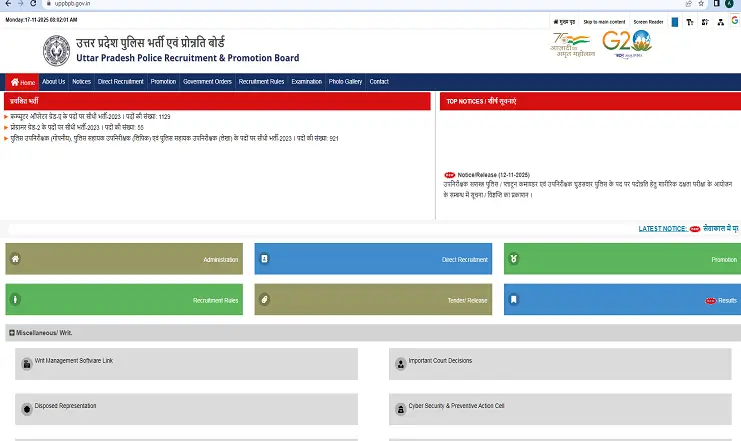This screenshot has width=741, height=441.
Task: Open the Administration tile
Action: pos(124,259)
